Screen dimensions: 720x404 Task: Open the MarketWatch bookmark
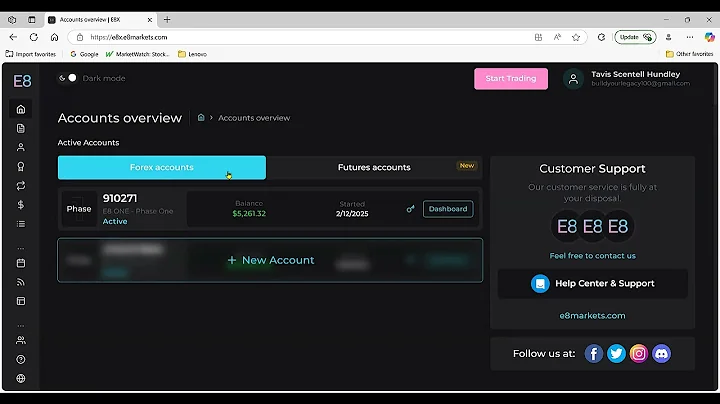coord(137,54)
